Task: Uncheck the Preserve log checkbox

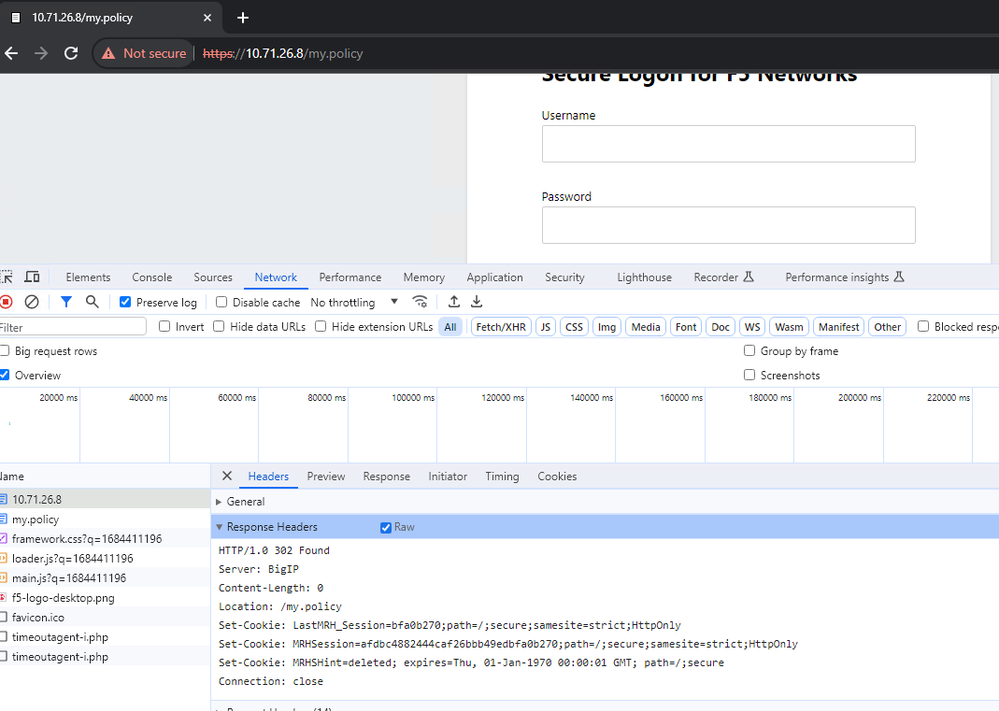Action: [x=125, y=302]
